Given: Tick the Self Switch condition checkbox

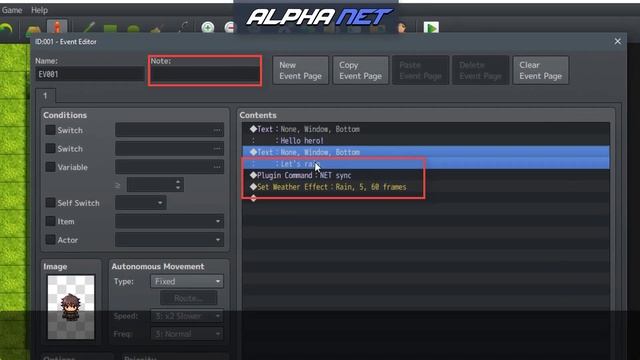Looking at the screenshot, I should coord(51,202).
